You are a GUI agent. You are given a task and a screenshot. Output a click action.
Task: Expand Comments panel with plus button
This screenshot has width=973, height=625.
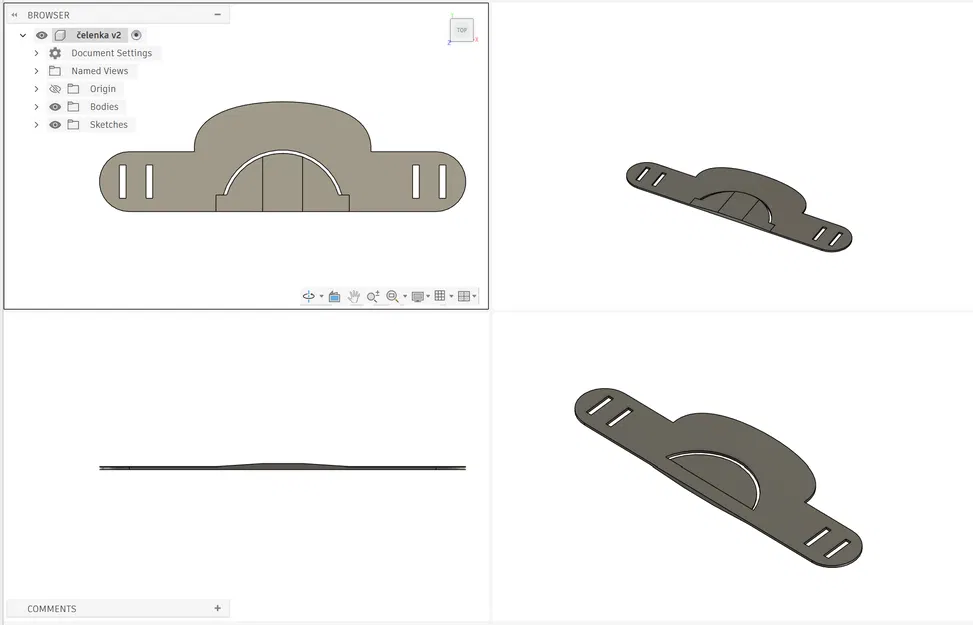[x=217, y=608]
